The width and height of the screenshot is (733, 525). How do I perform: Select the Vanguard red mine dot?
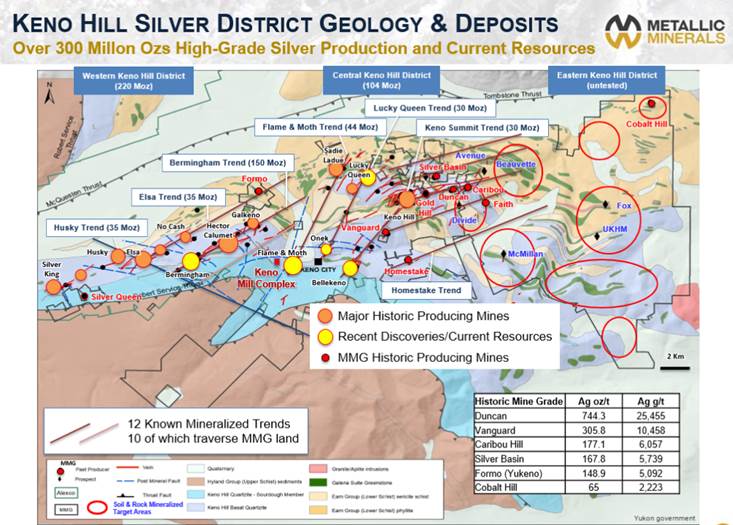click(386, 232)
